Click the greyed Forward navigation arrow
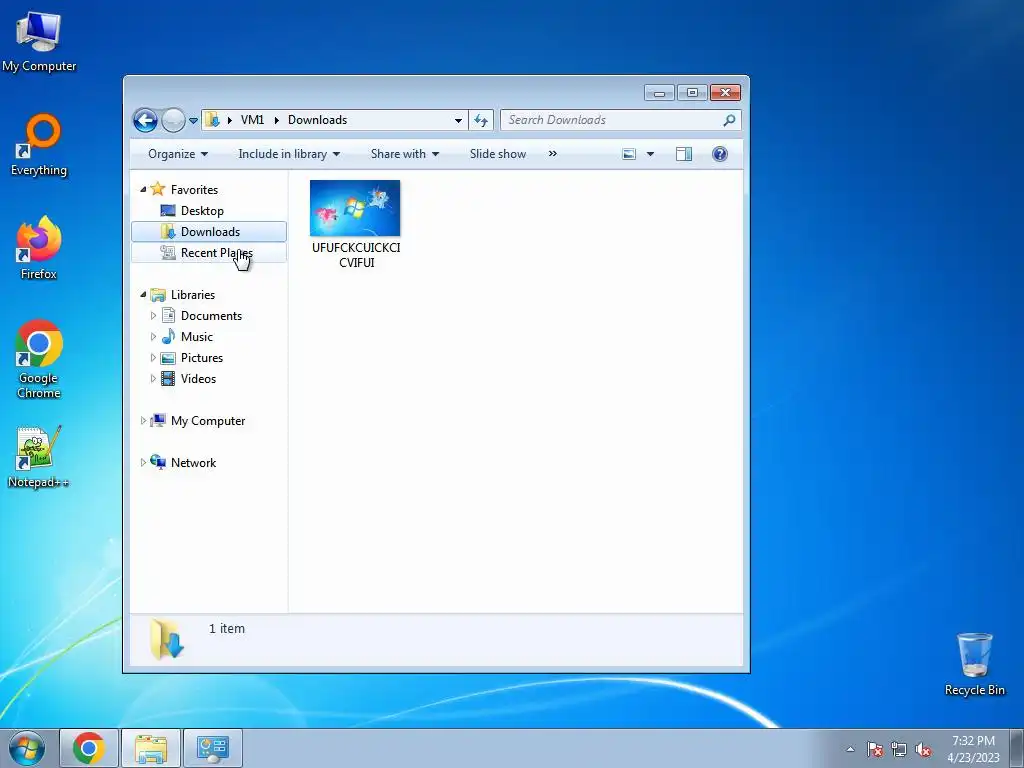Viewport: 1024px width, 768px height. (x=173, y=120)
